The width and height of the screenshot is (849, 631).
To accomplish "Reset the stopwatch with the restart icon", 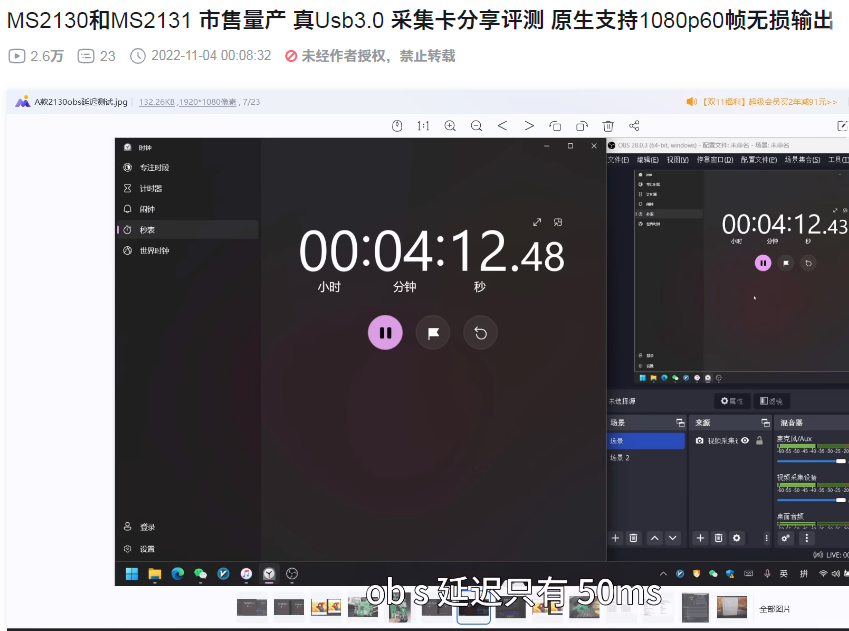I will coord(480,332).
